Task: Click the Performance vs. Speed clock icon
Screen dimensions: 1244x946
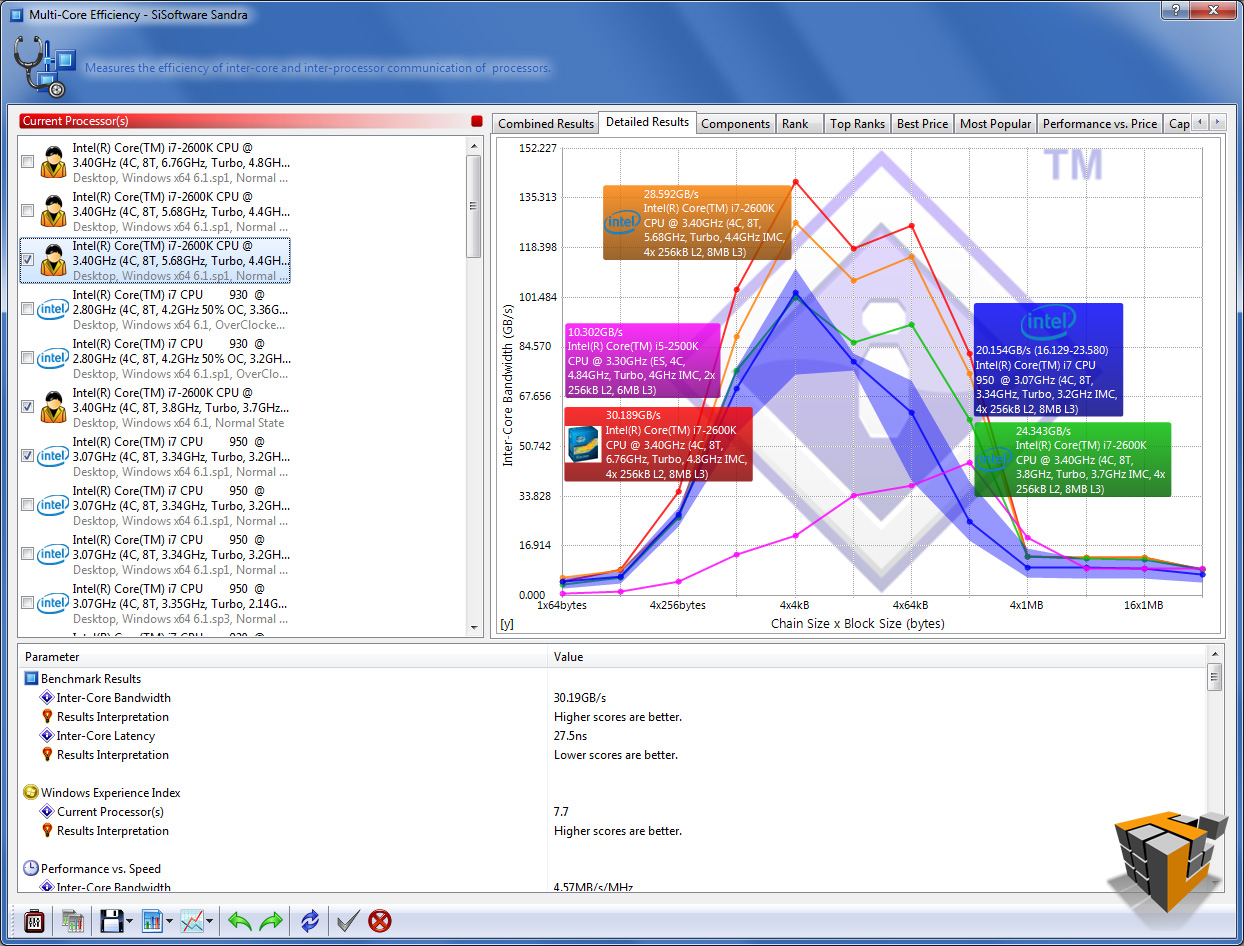Action: coord(30,869)
